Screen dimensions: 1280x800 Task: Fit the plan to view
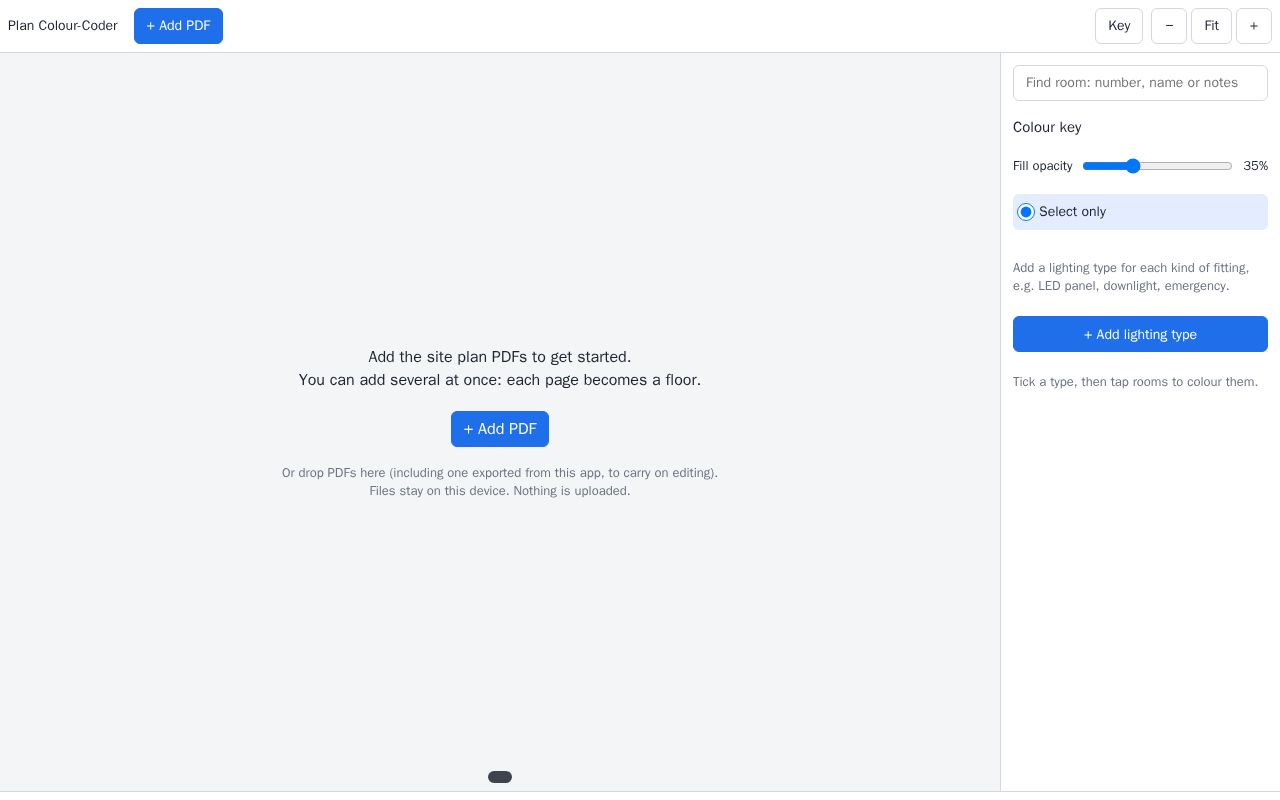pyautogui.click(x=1211, y=26)
